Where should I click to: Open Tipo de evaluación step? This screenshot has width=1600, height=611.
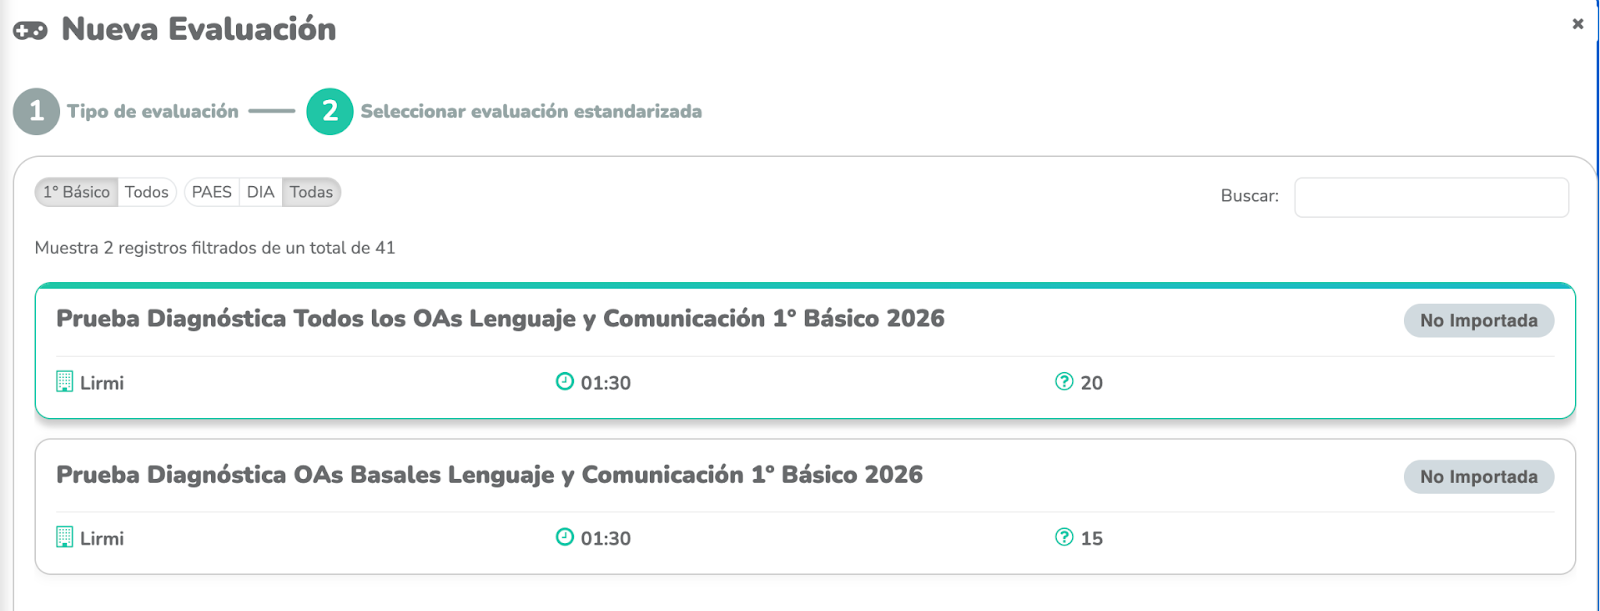click(153, 112)
